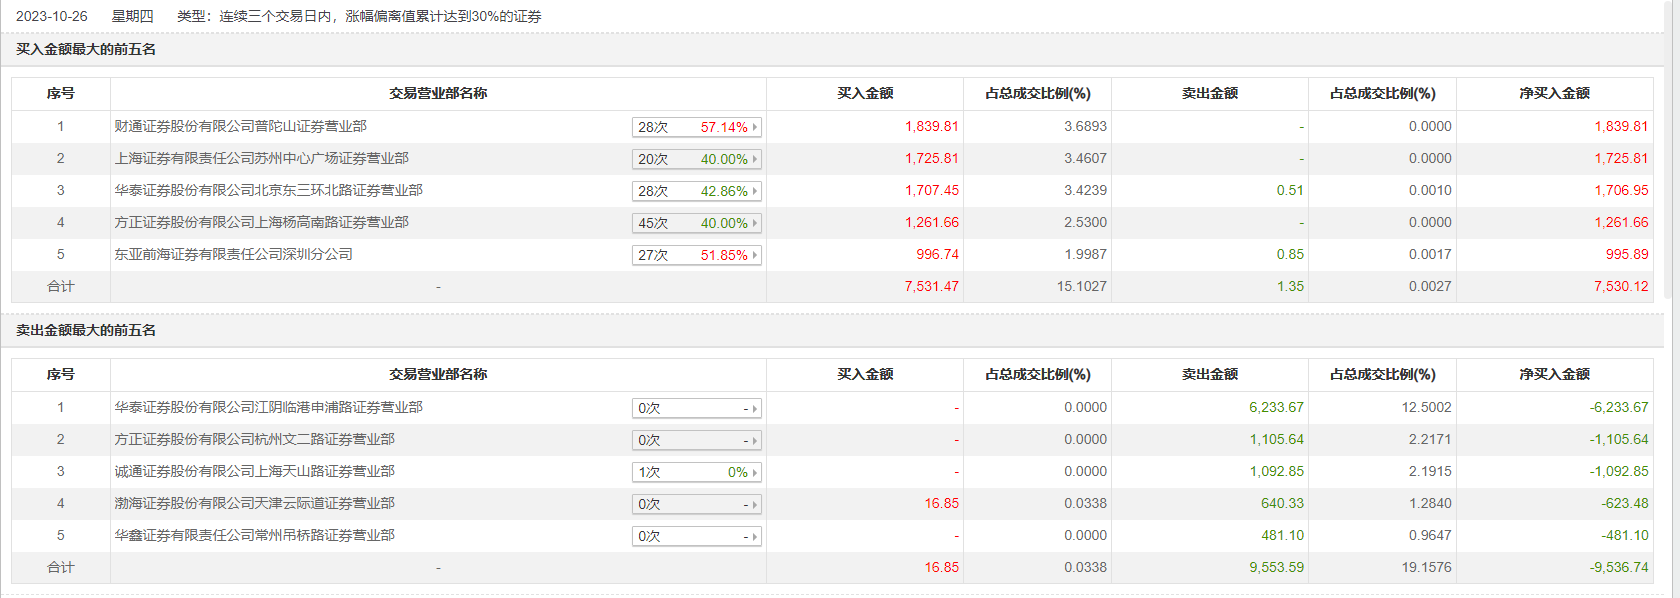Expand the 0次 box for 华鑫证券常州吊桥路

point(696,536)
